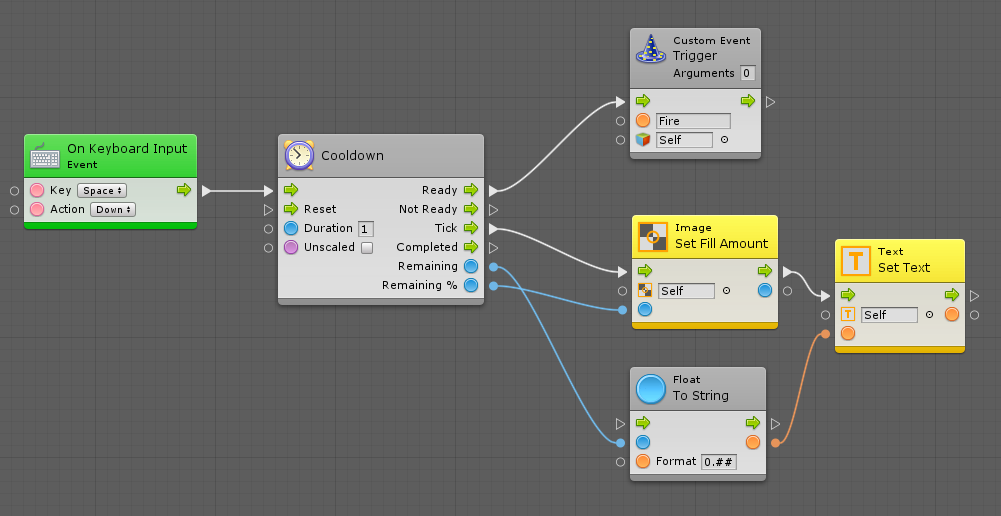The image size is (1001, 516).
Task: Click the Arguments count field on Trigger node
Action: pos(747,74)
